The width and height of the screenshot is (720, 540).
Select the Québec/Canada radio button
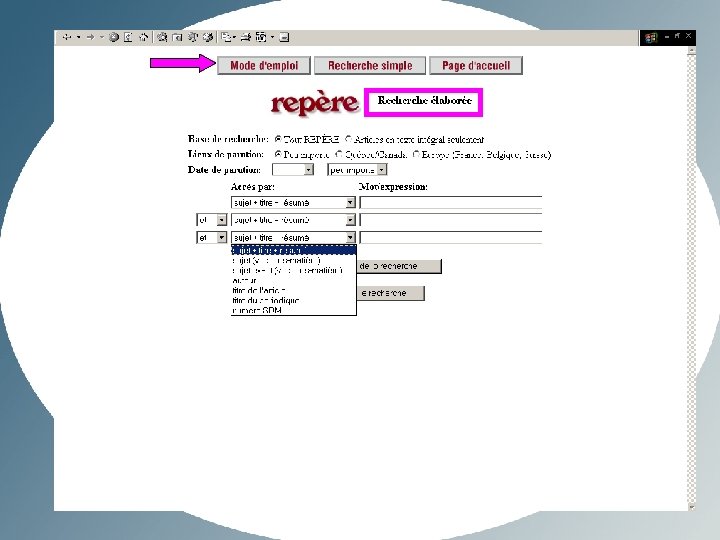coord(339,154)
